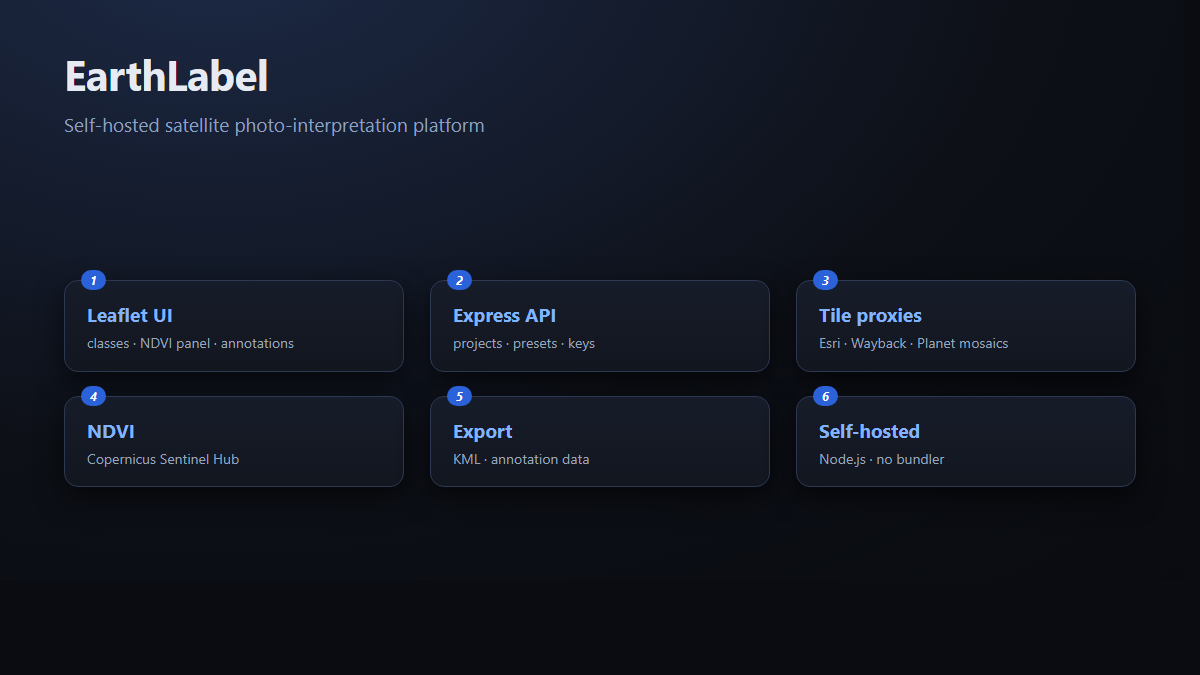Click the number 6 badge
Image resolution: width=1200 pixels, height=675 pixels.
(825, 396)
